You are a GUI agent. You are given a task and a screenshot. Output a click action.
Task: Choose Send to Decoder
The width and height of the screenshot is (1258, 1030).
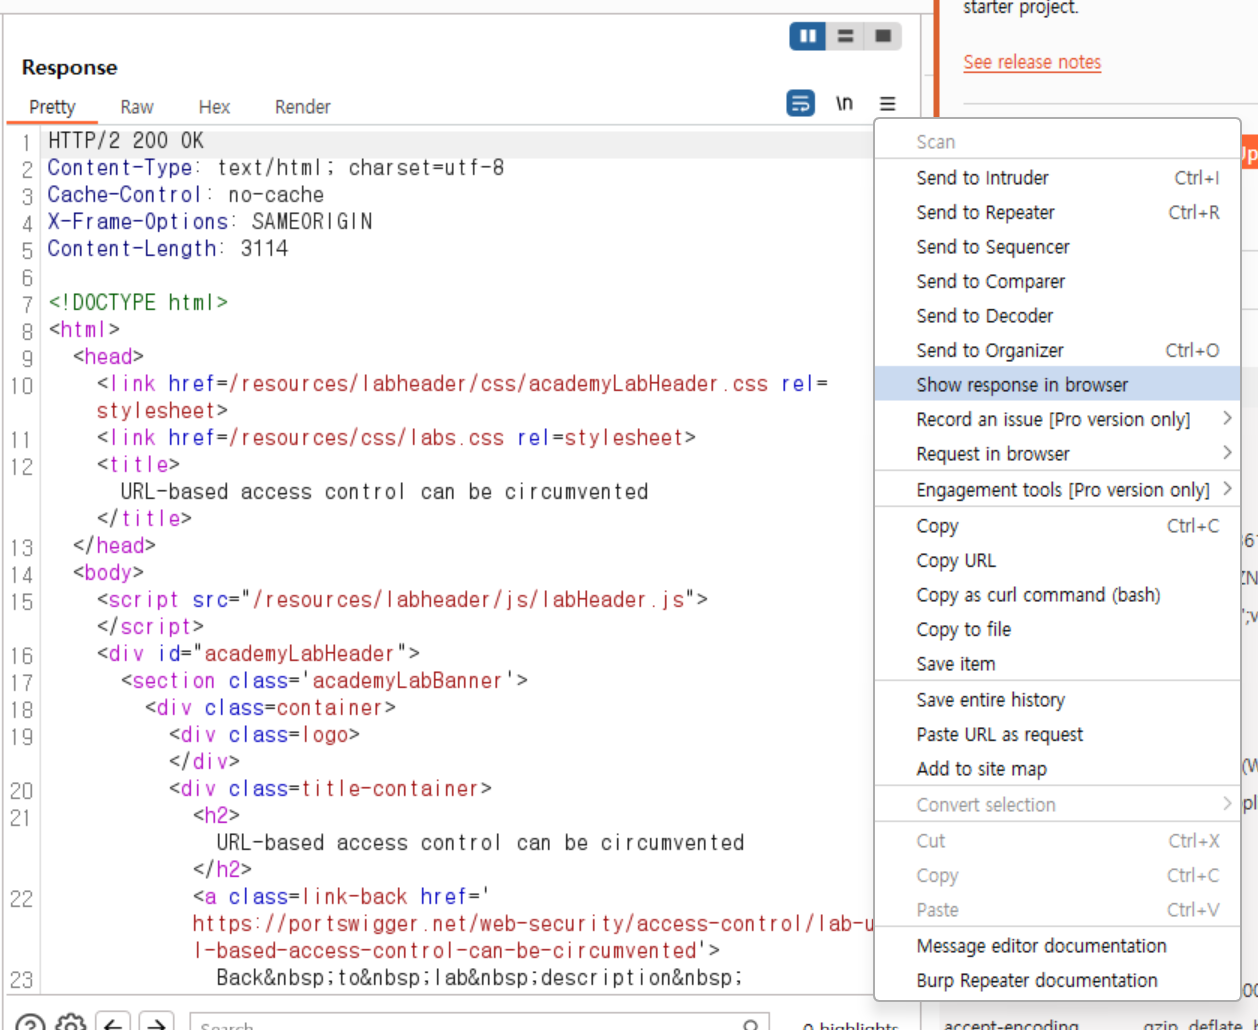pos(1057,316)
